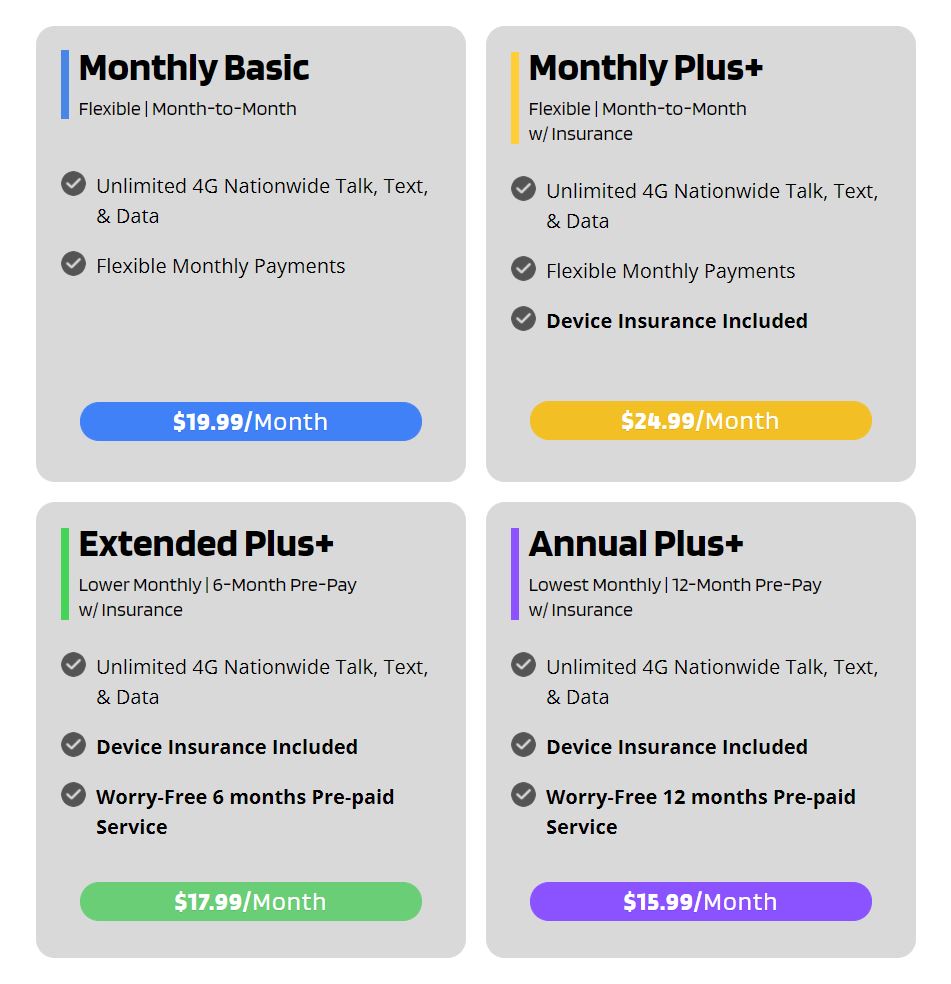Click the blue accent bar on Monthly Basic
The image size is (951, 984).
65,84
